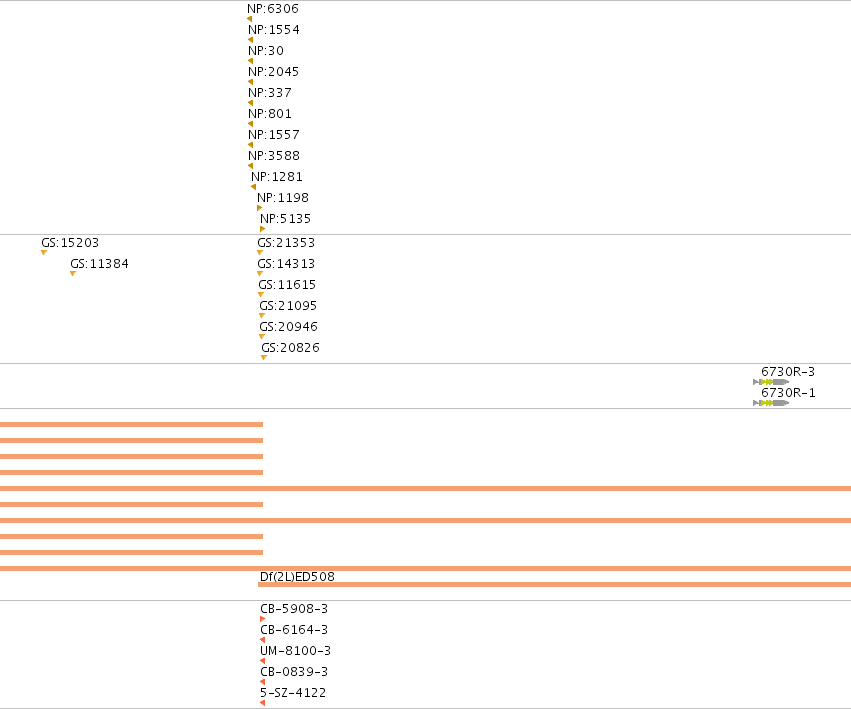Click the insertion marker under NP:6306
This screenshot has width=851, height=709.
(250, 19)
